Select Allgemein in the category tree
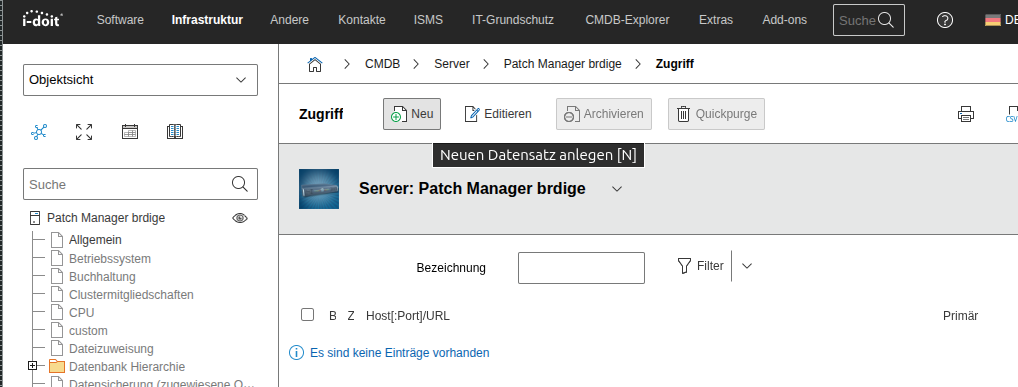Screen dimensions: 1018x387 click(95, 240)
